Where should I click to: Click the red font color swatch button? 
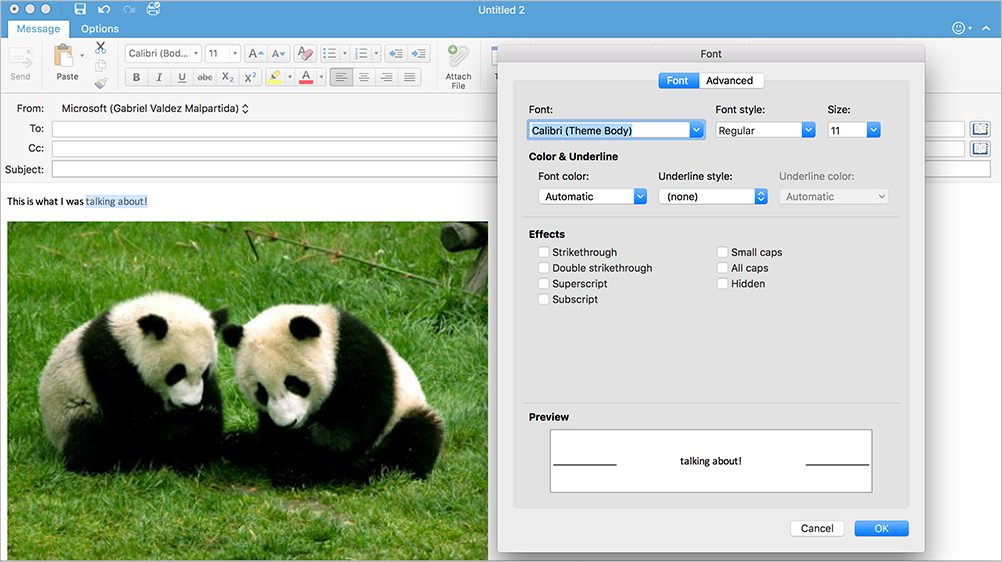(307, 77)
